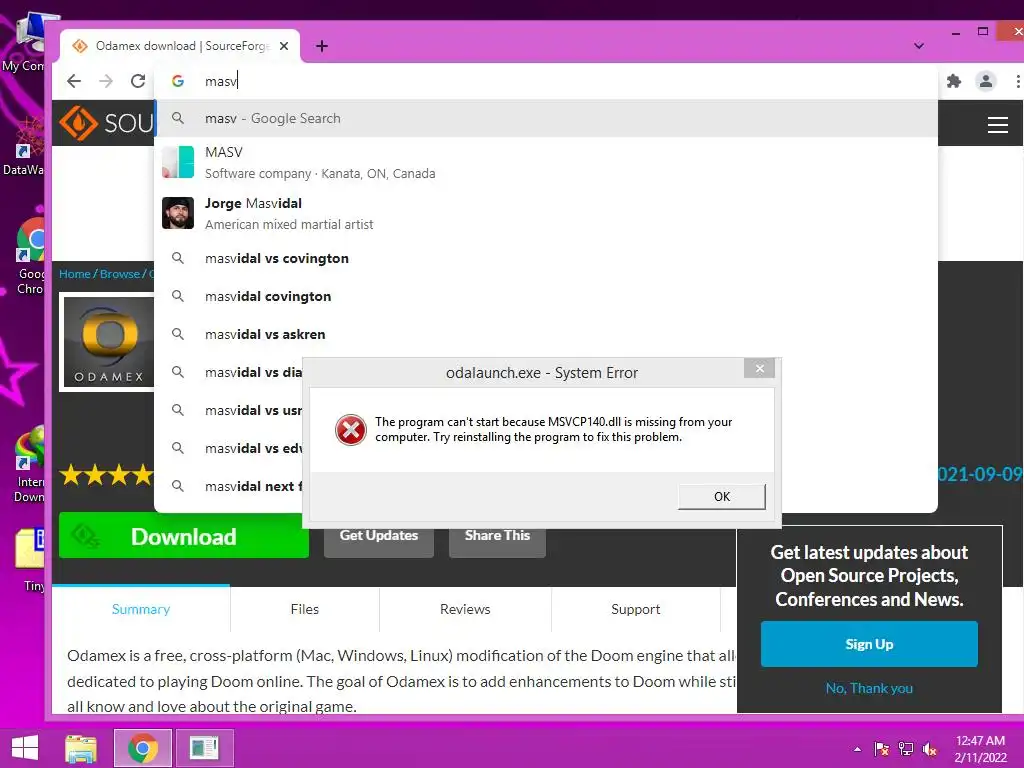Reload the current page
The width and height of the screenshot is (1024, 768).
tap(138, 81)
